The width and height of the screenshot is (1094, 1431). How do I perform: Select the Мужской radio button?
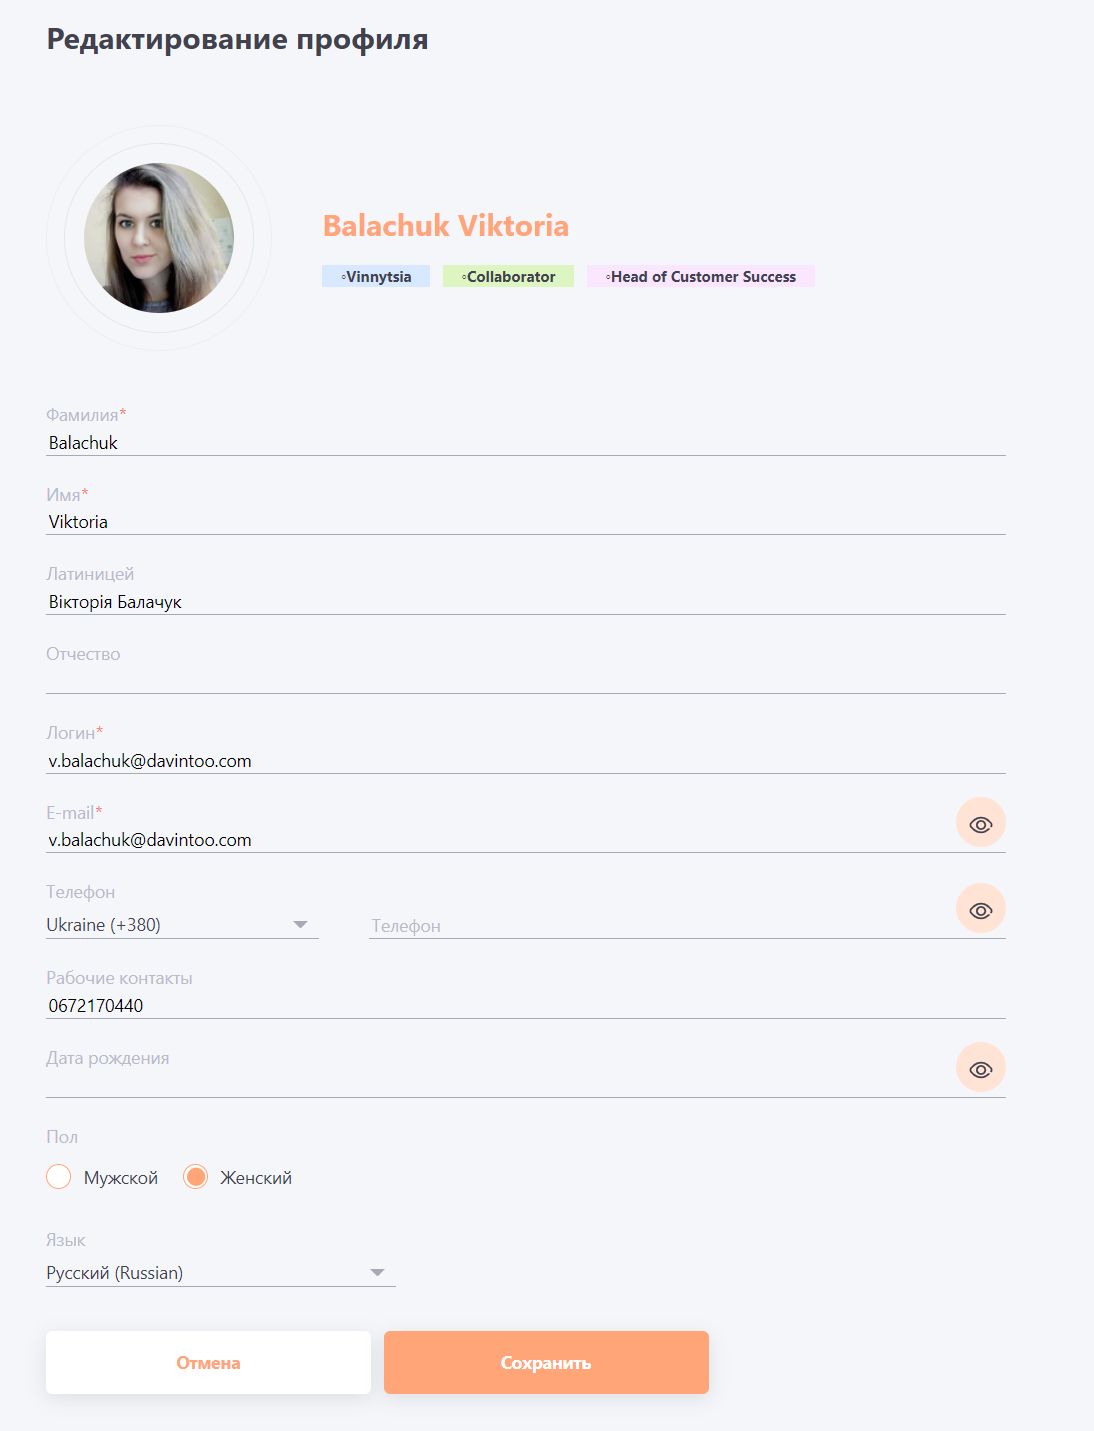[59, 1177]
